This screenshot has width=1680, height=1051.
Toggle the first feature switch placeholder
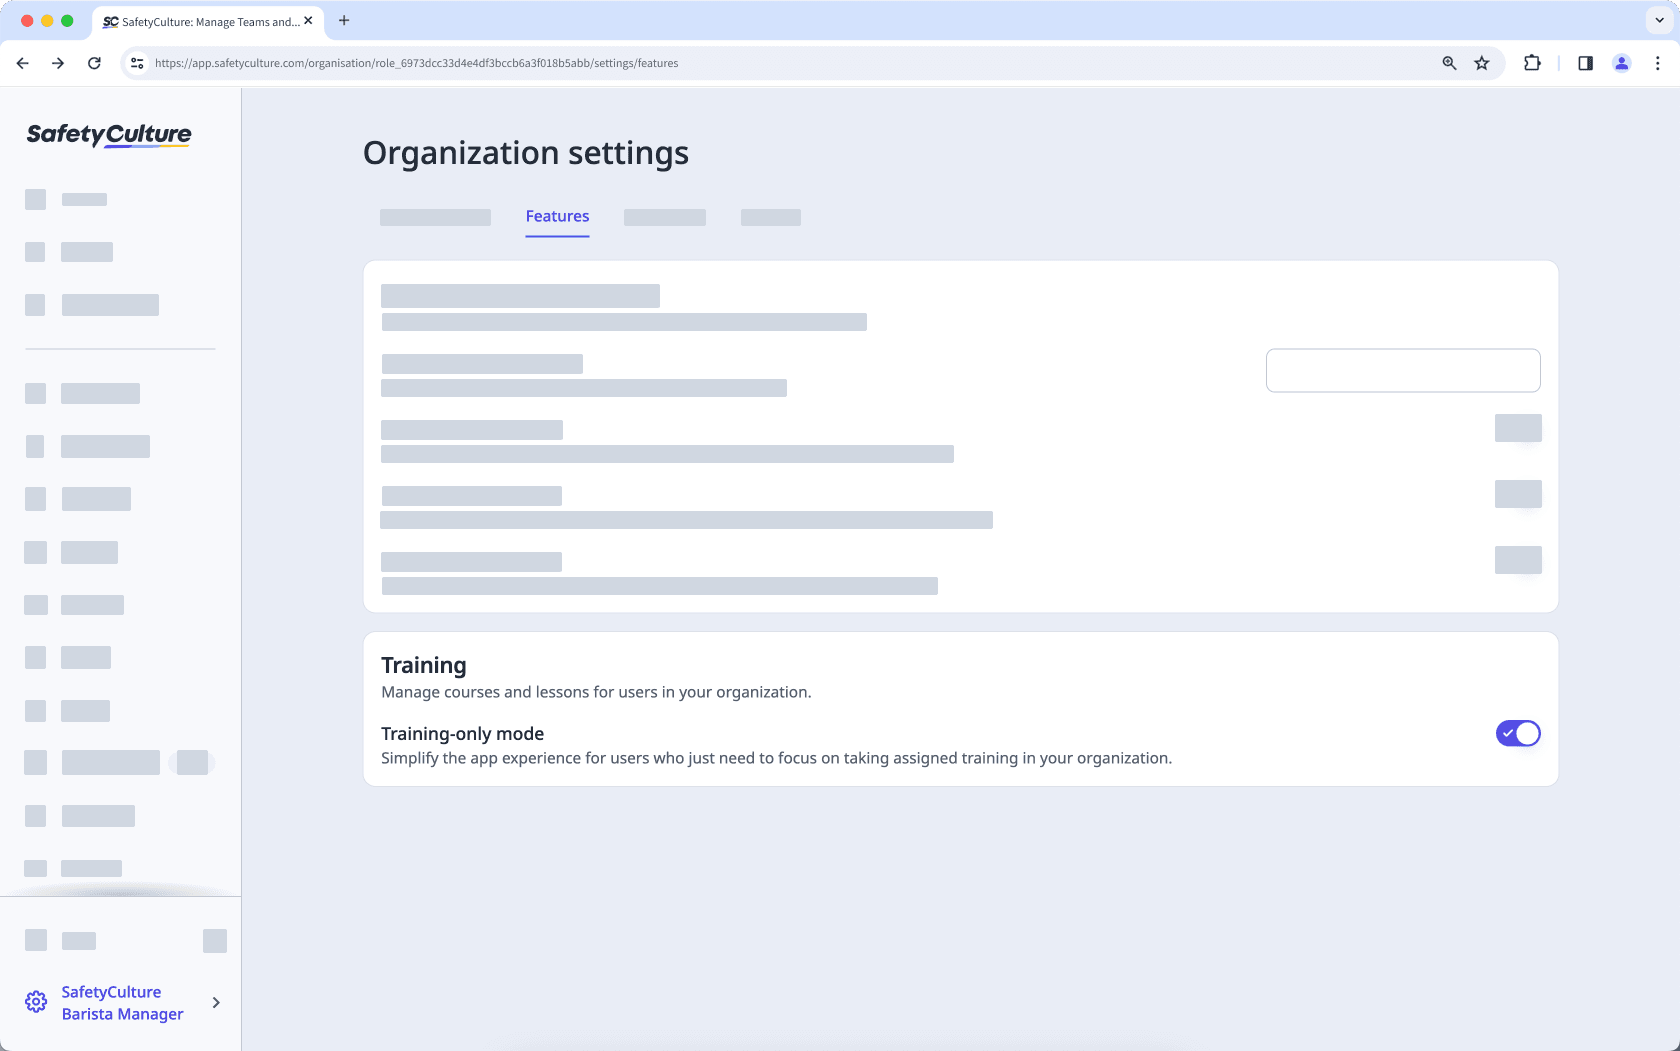pyautogui.click(x=1518, y=428)
